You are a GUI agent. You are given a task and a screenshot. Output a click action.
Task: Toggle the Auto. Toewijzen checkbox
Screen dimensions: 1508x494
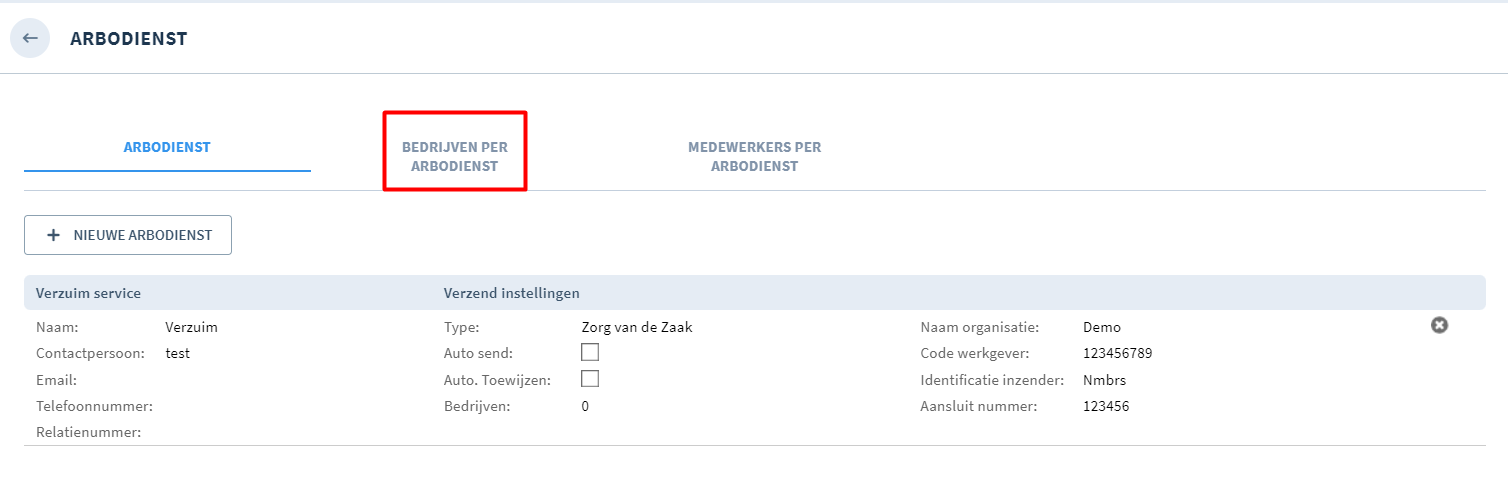pos(590,378)
